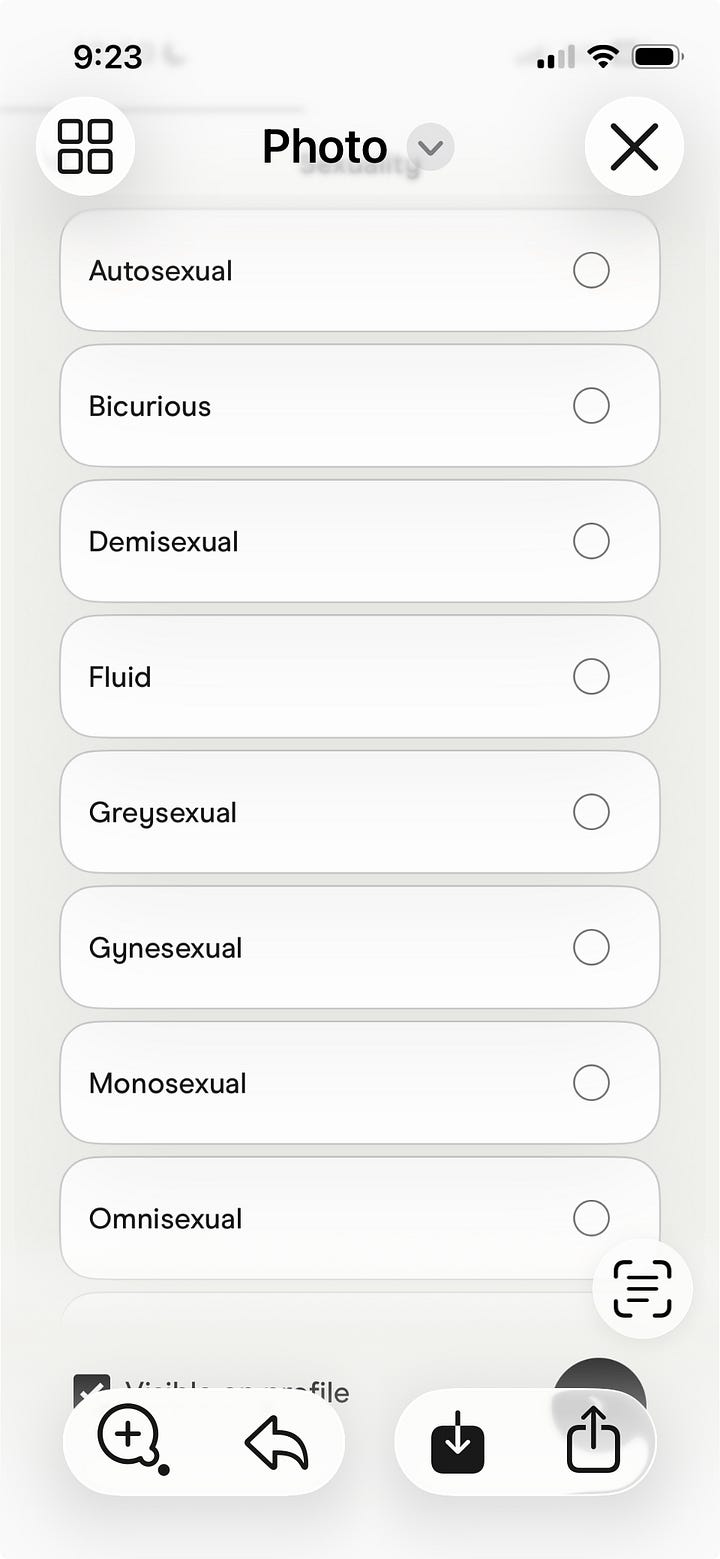This screenshot has width=720, height=1559.
Task: Choose the Gynesexual option
Action: tap(360, 947)
